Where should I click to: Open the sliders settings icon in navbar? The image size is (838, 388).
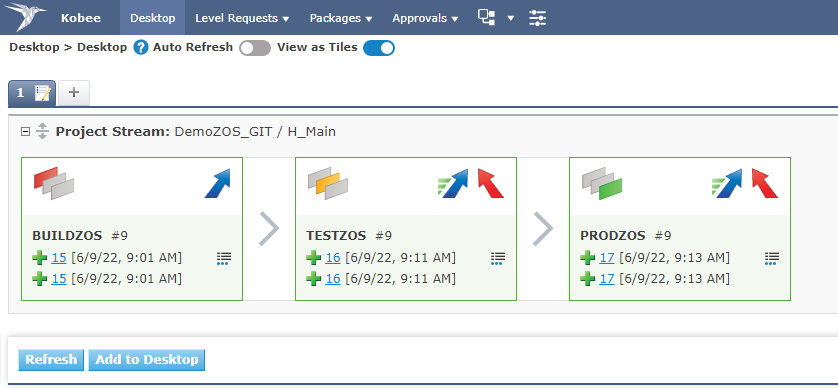(537, 18)
